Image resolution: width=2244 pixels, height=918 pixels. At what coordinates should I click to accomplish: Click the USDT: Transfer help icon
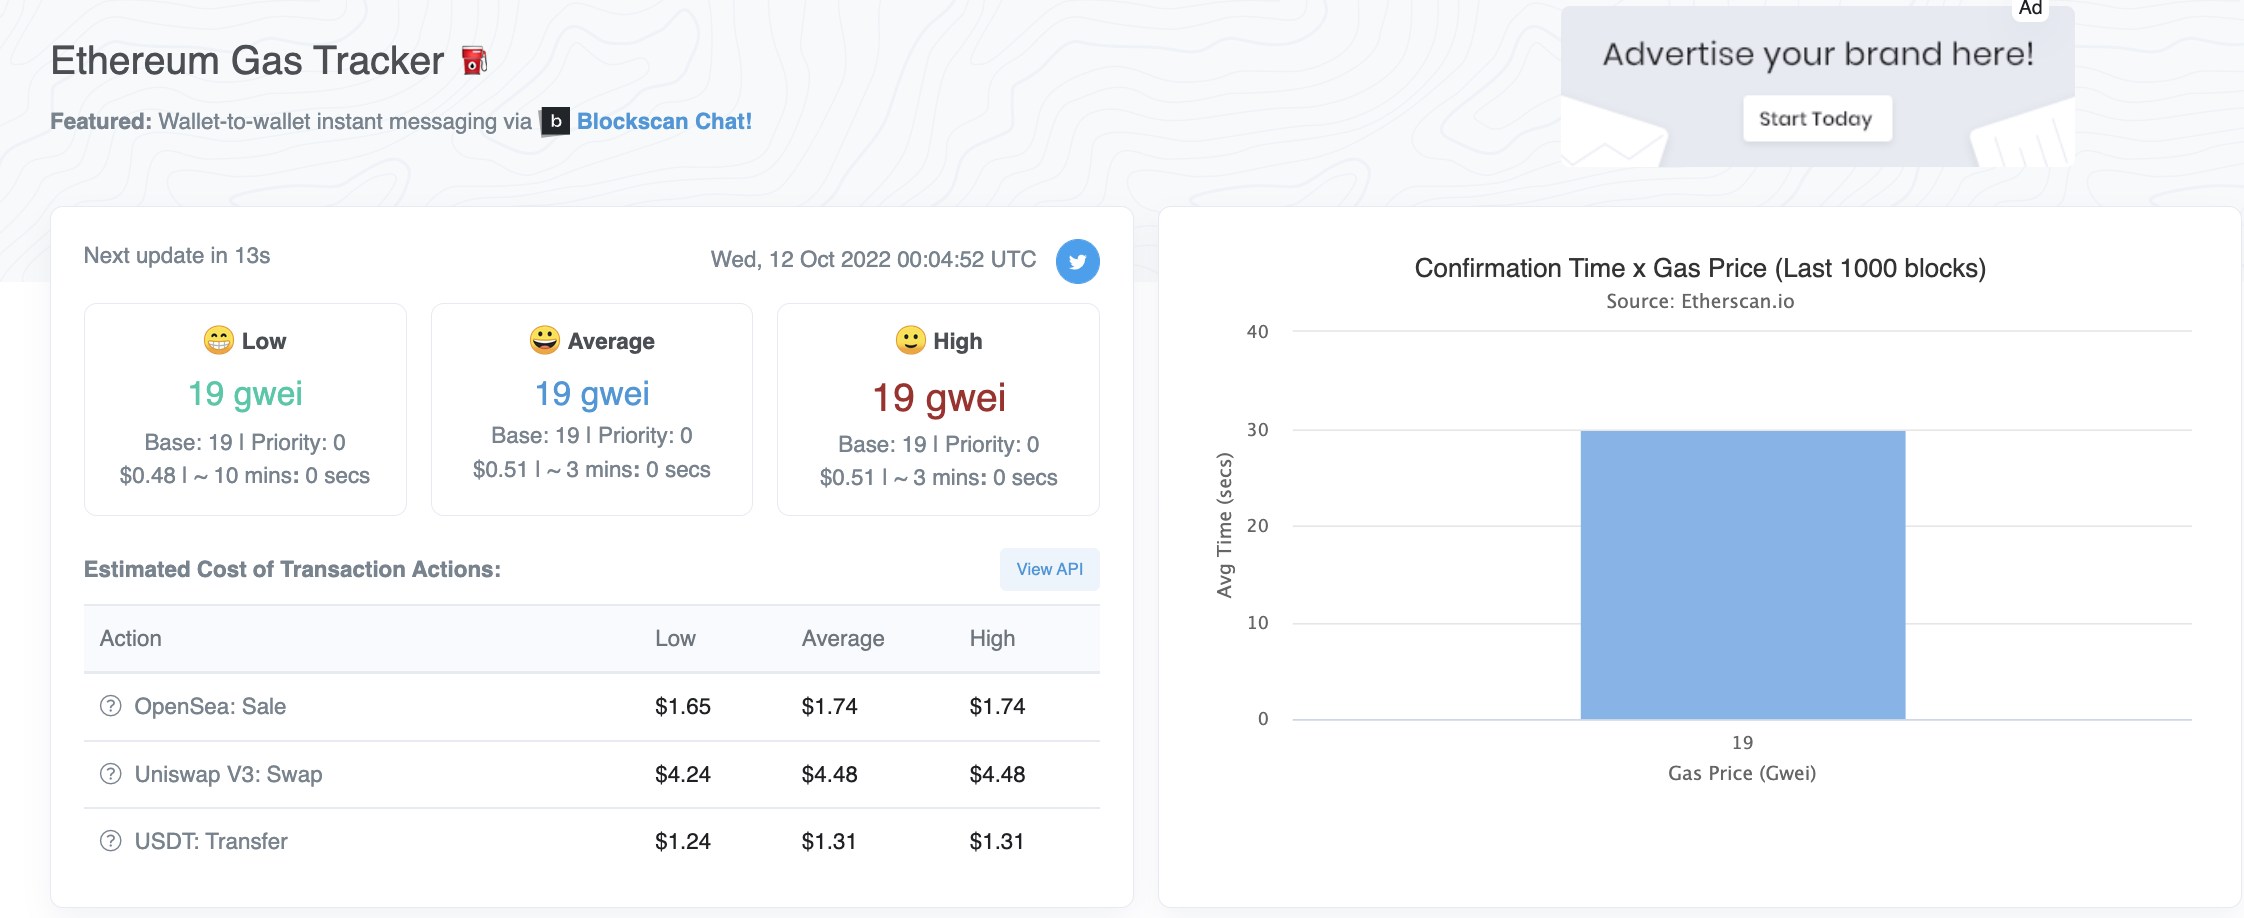(111, 841)
